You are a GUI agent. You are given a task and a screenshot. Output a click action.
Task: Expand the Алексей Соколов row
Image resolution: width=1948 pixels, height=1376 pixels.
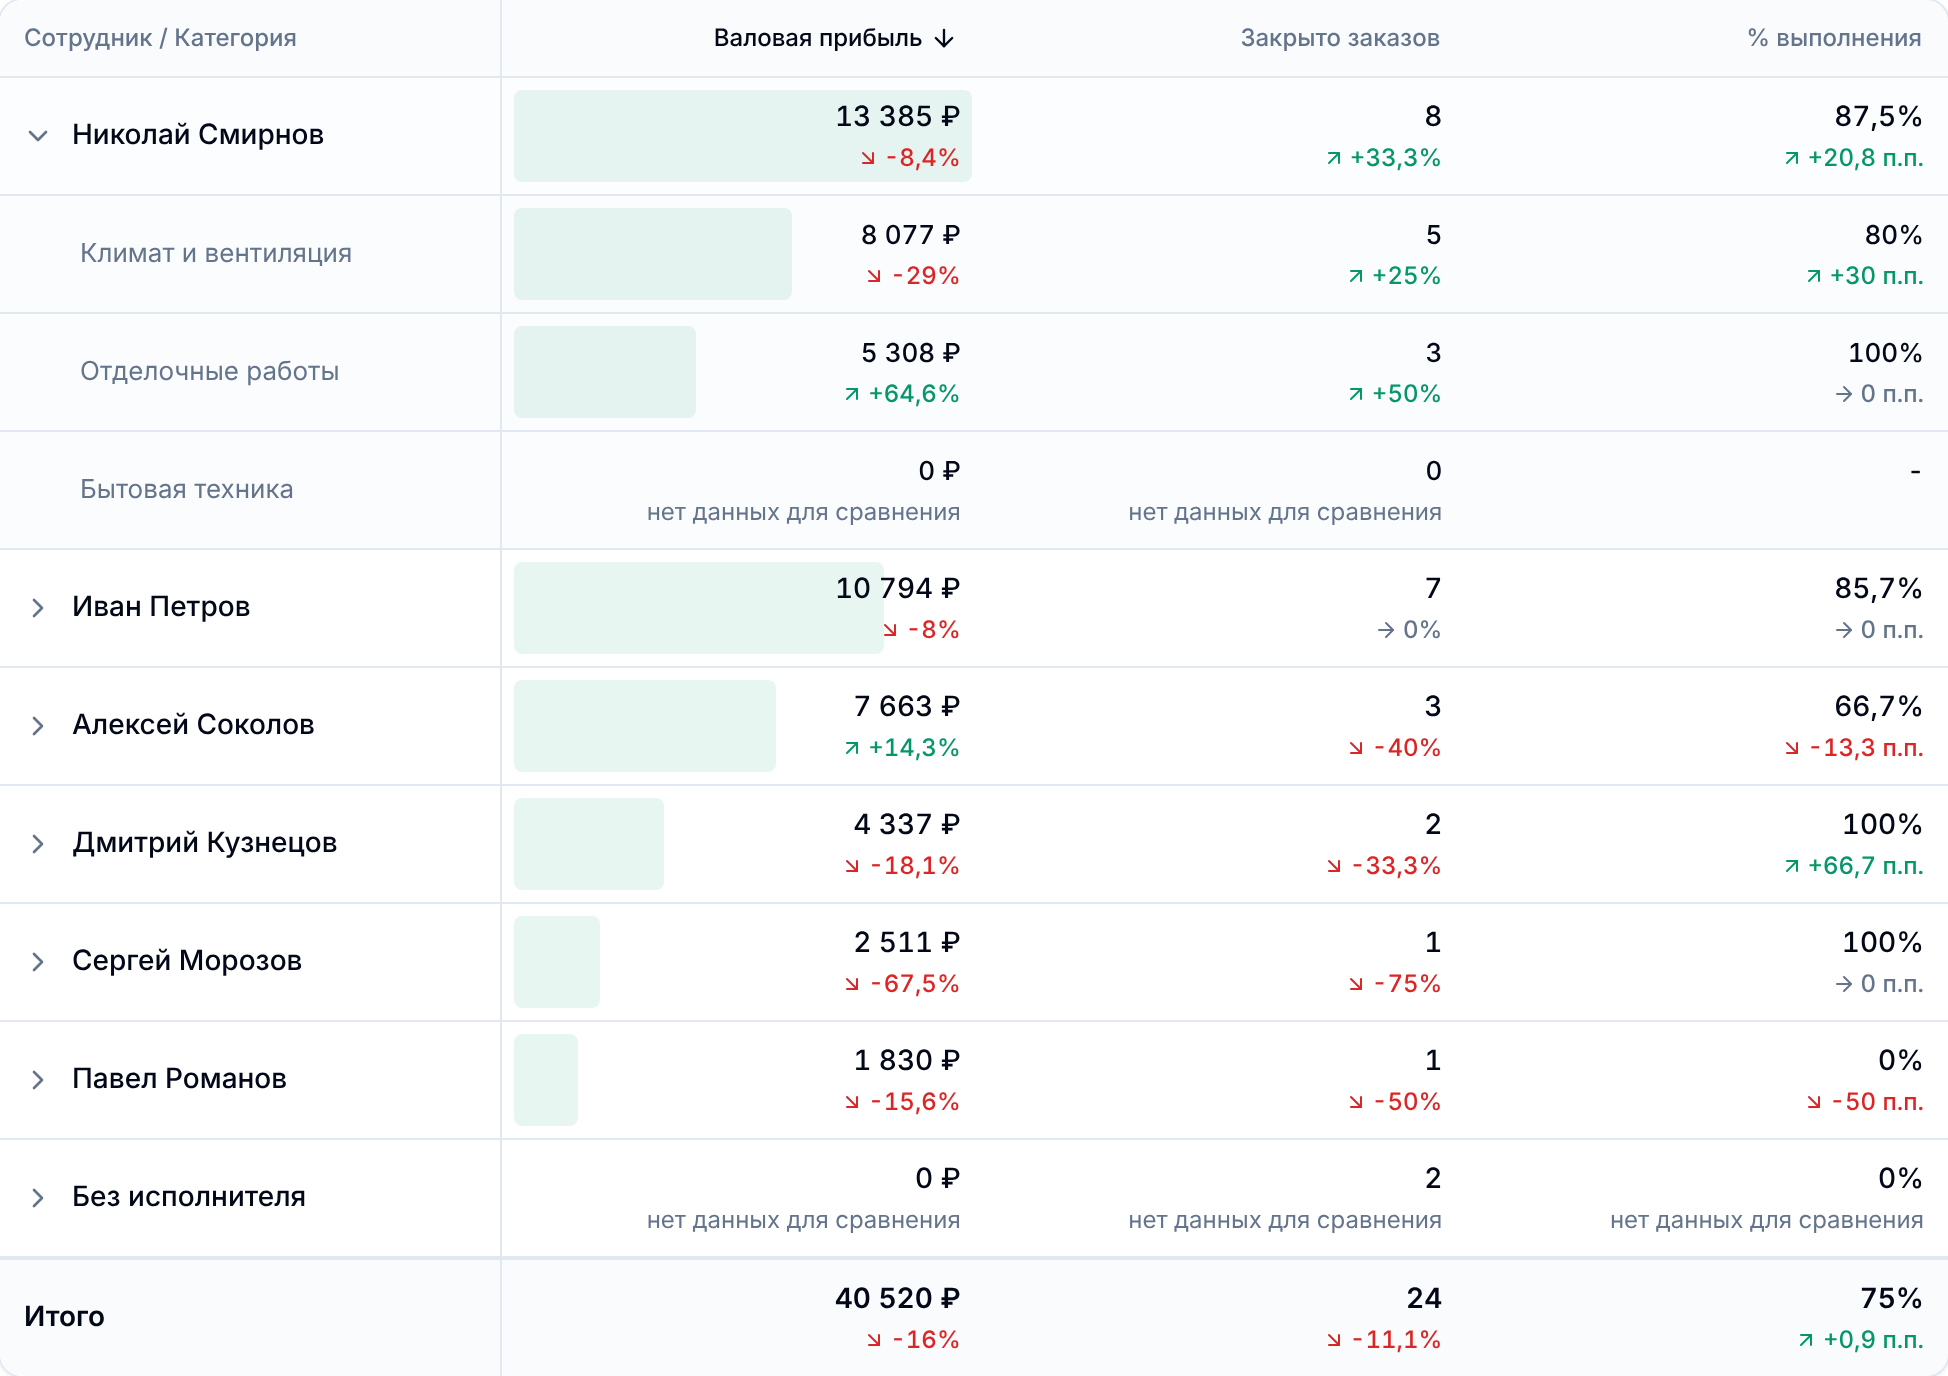coord(38,726)
